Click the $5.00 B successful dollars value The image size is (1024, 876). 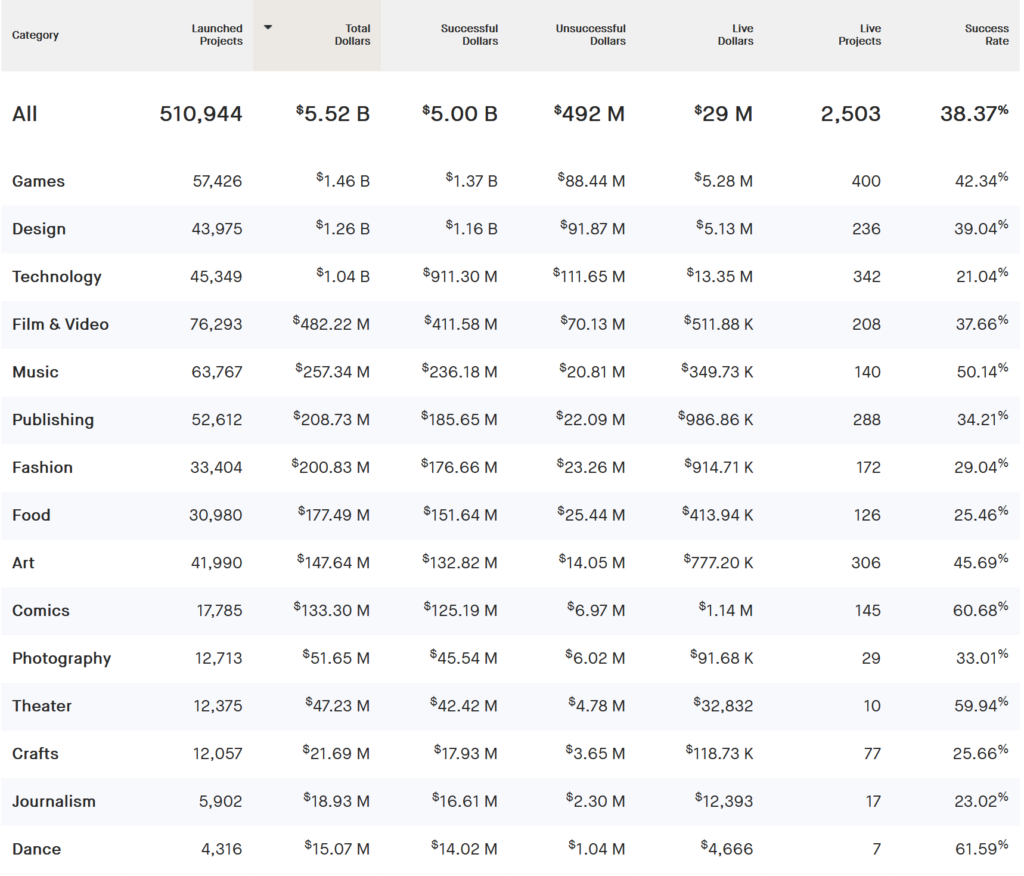[460, 114]
